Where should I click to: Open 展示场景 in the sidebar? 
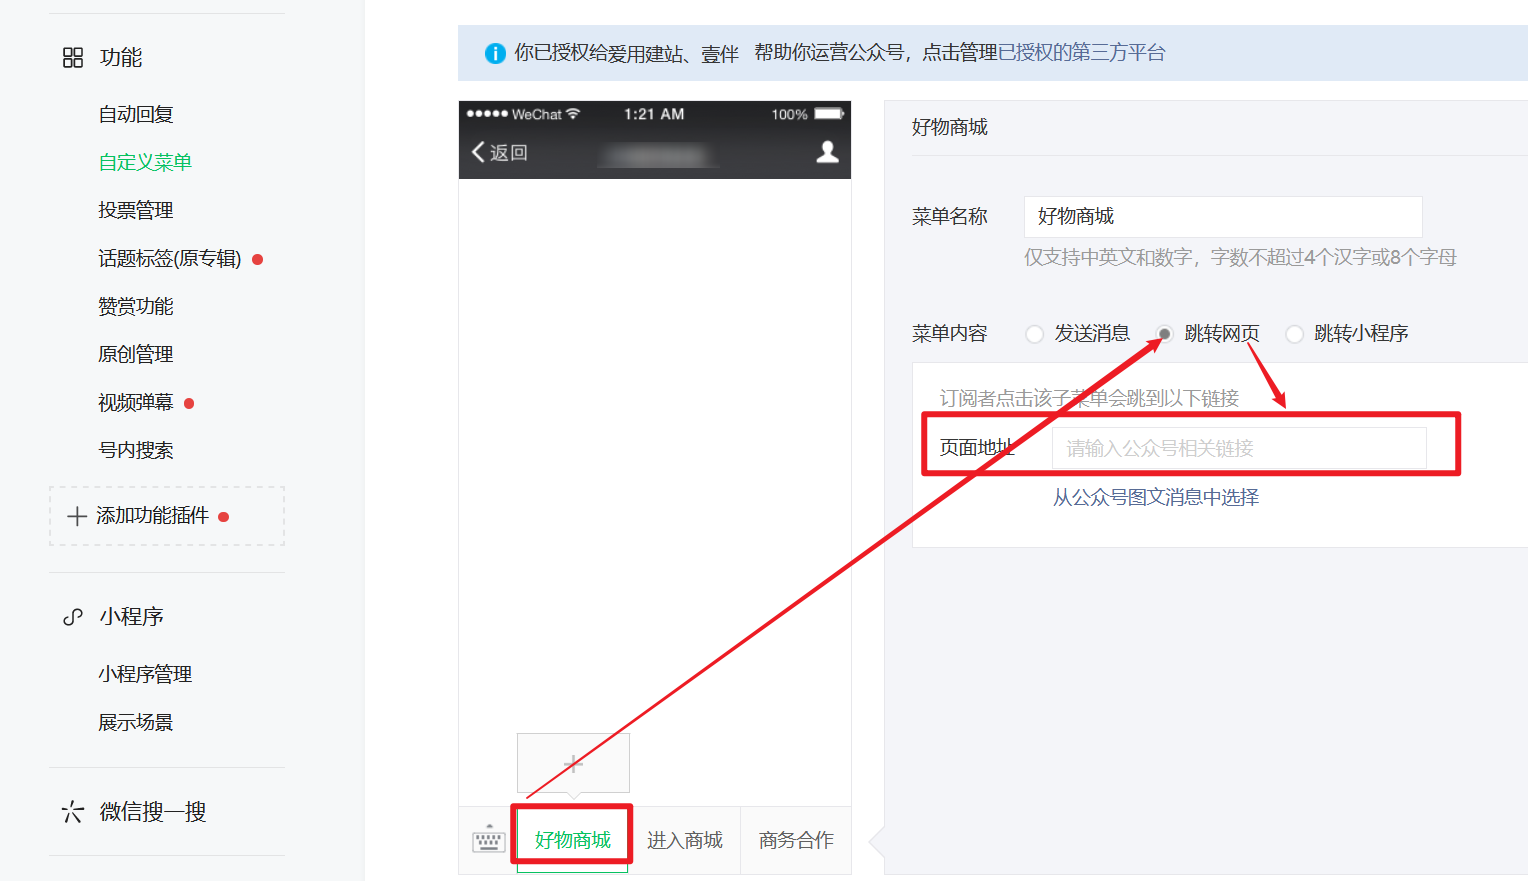pos(136,723)
